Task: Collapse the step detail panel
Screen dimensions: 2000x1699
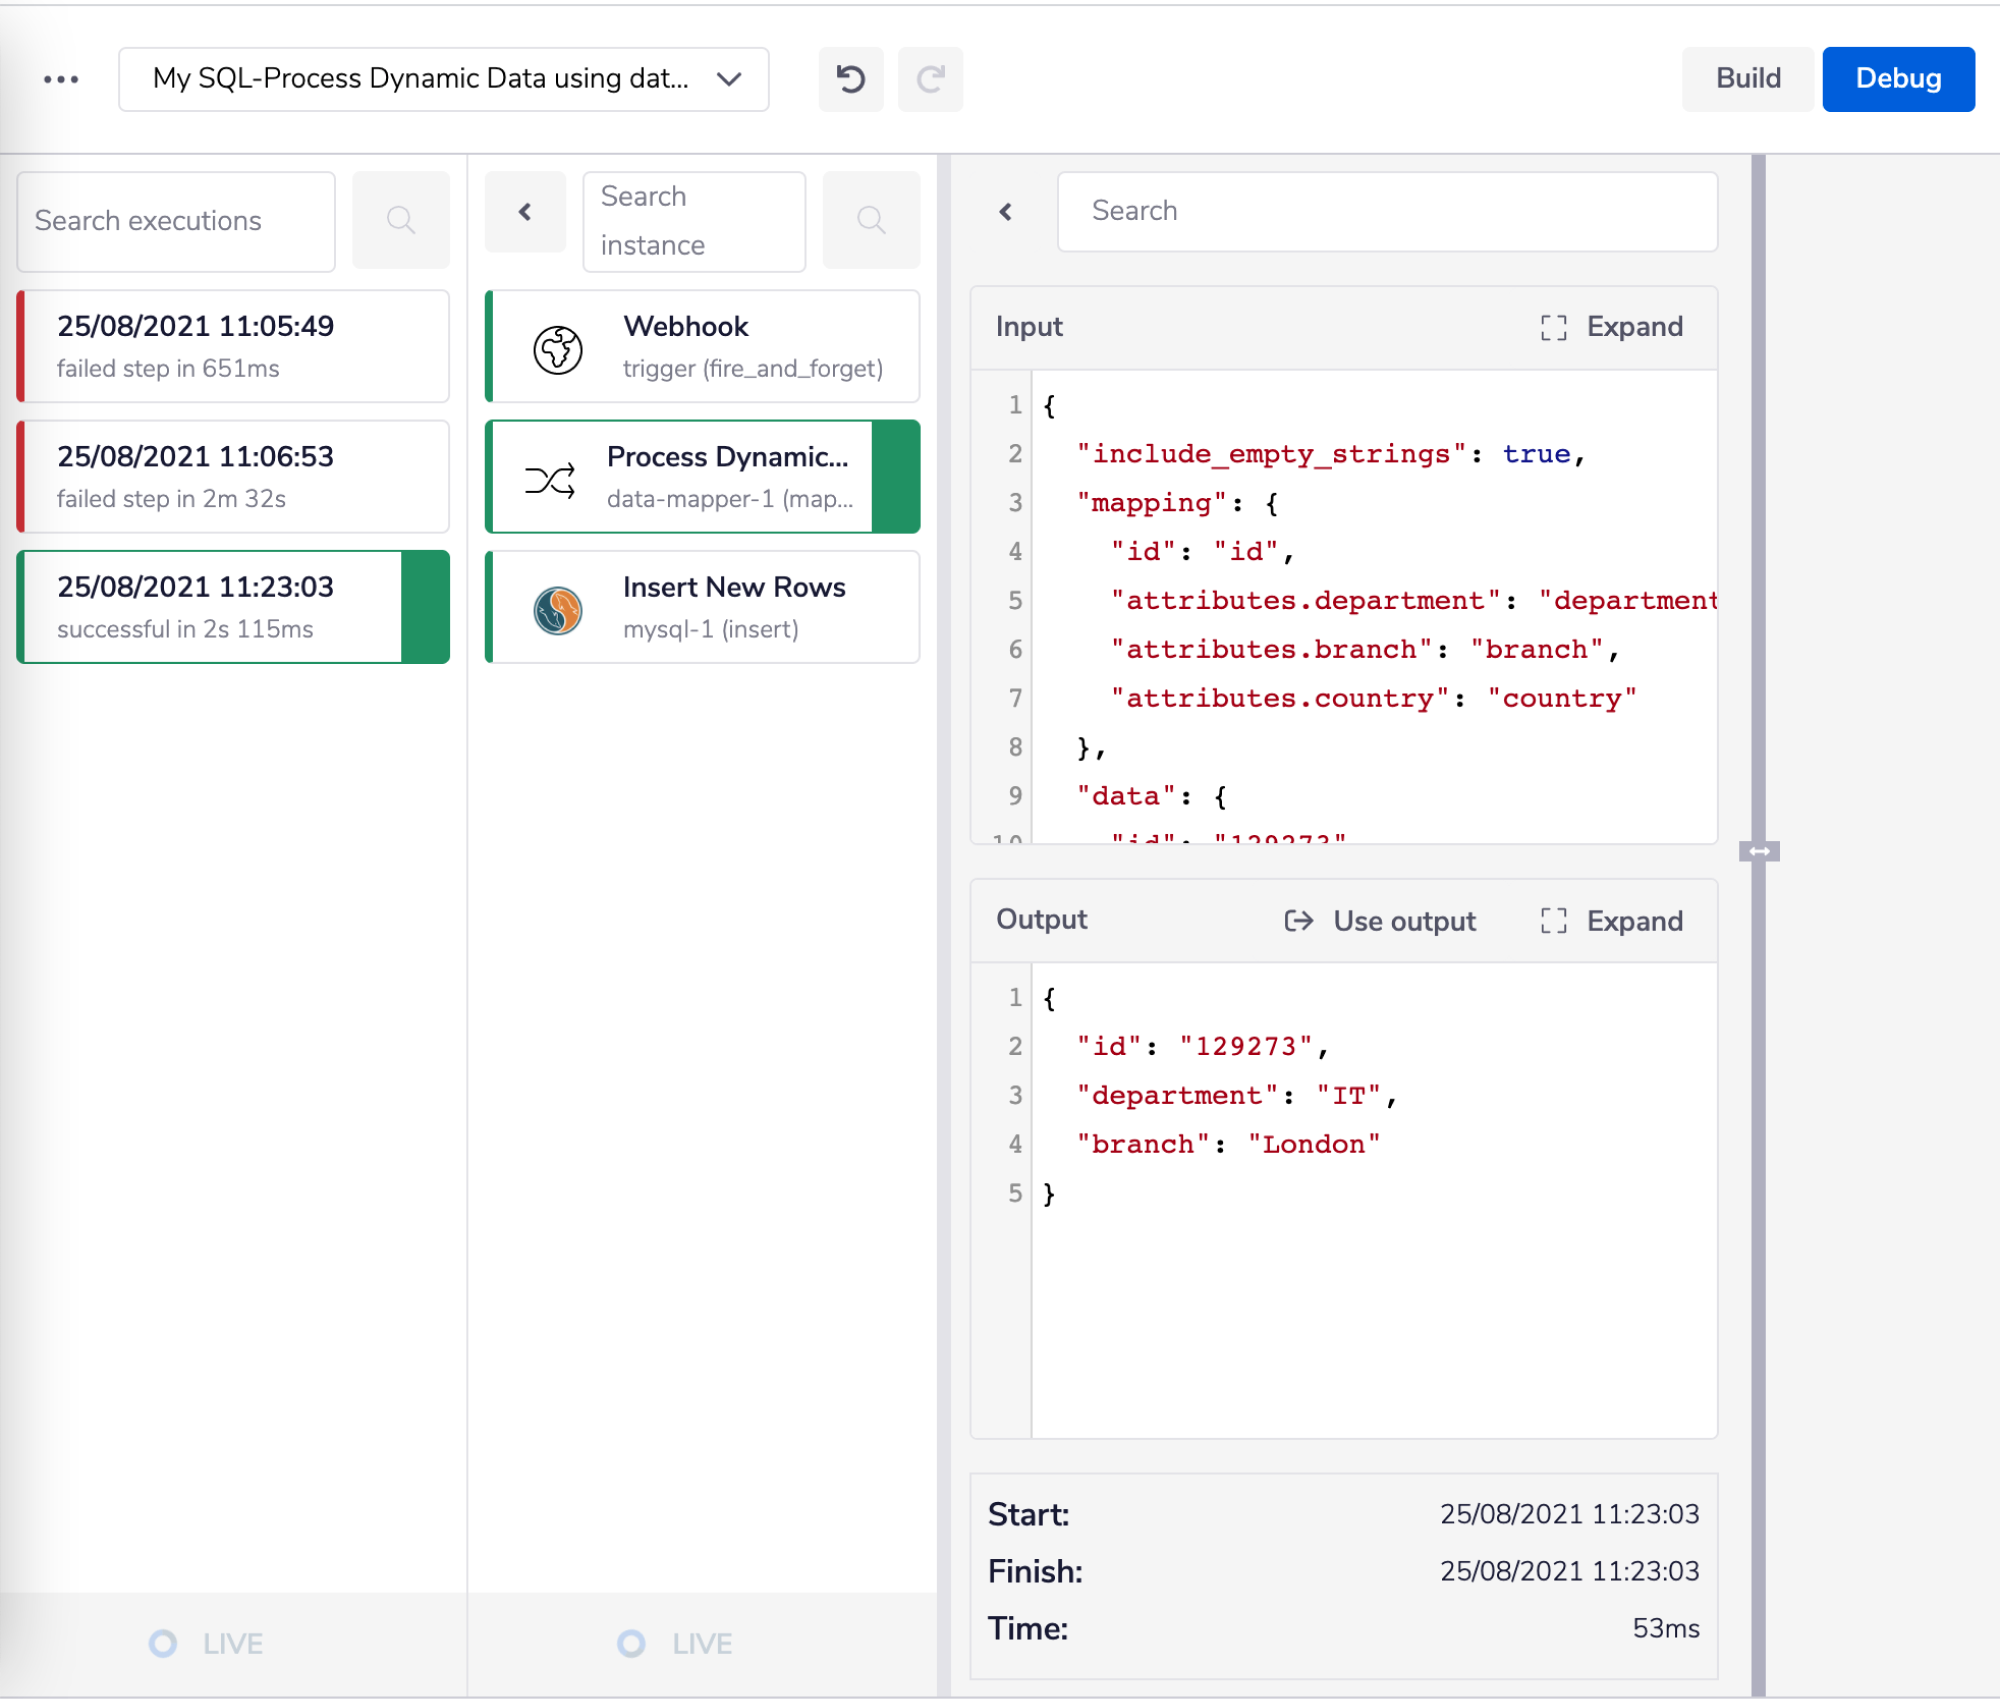Action: (x=1006, y=212)
